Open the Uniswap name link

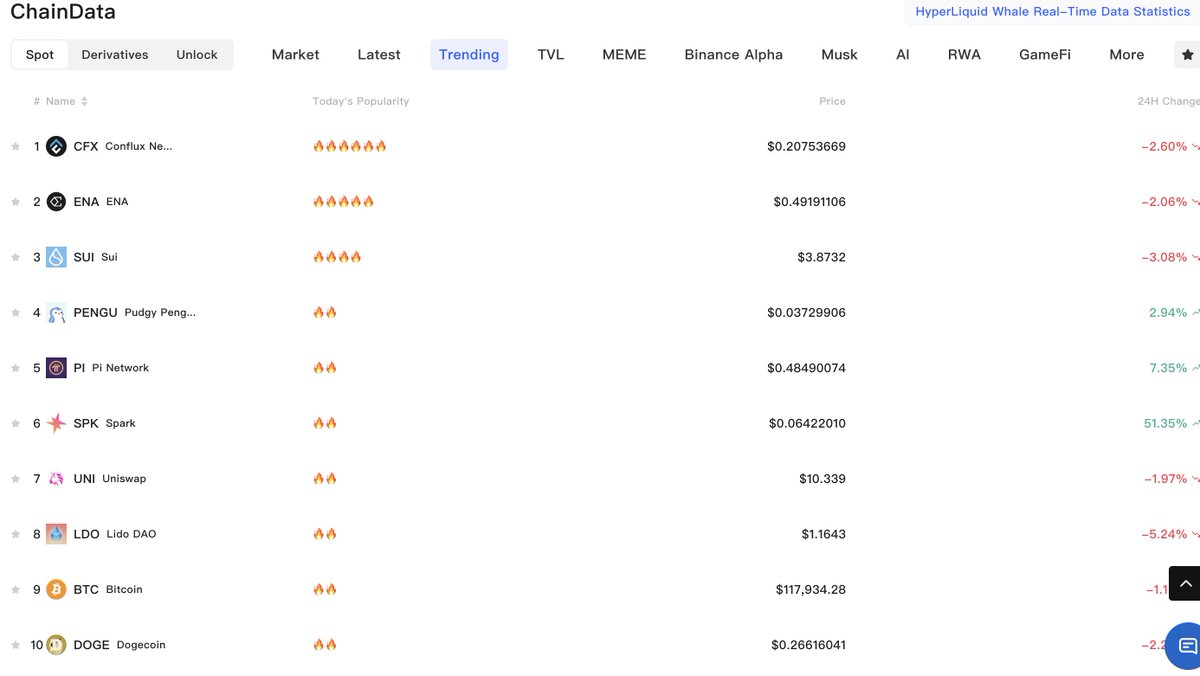pyautogui.click(x=124, y=479)
